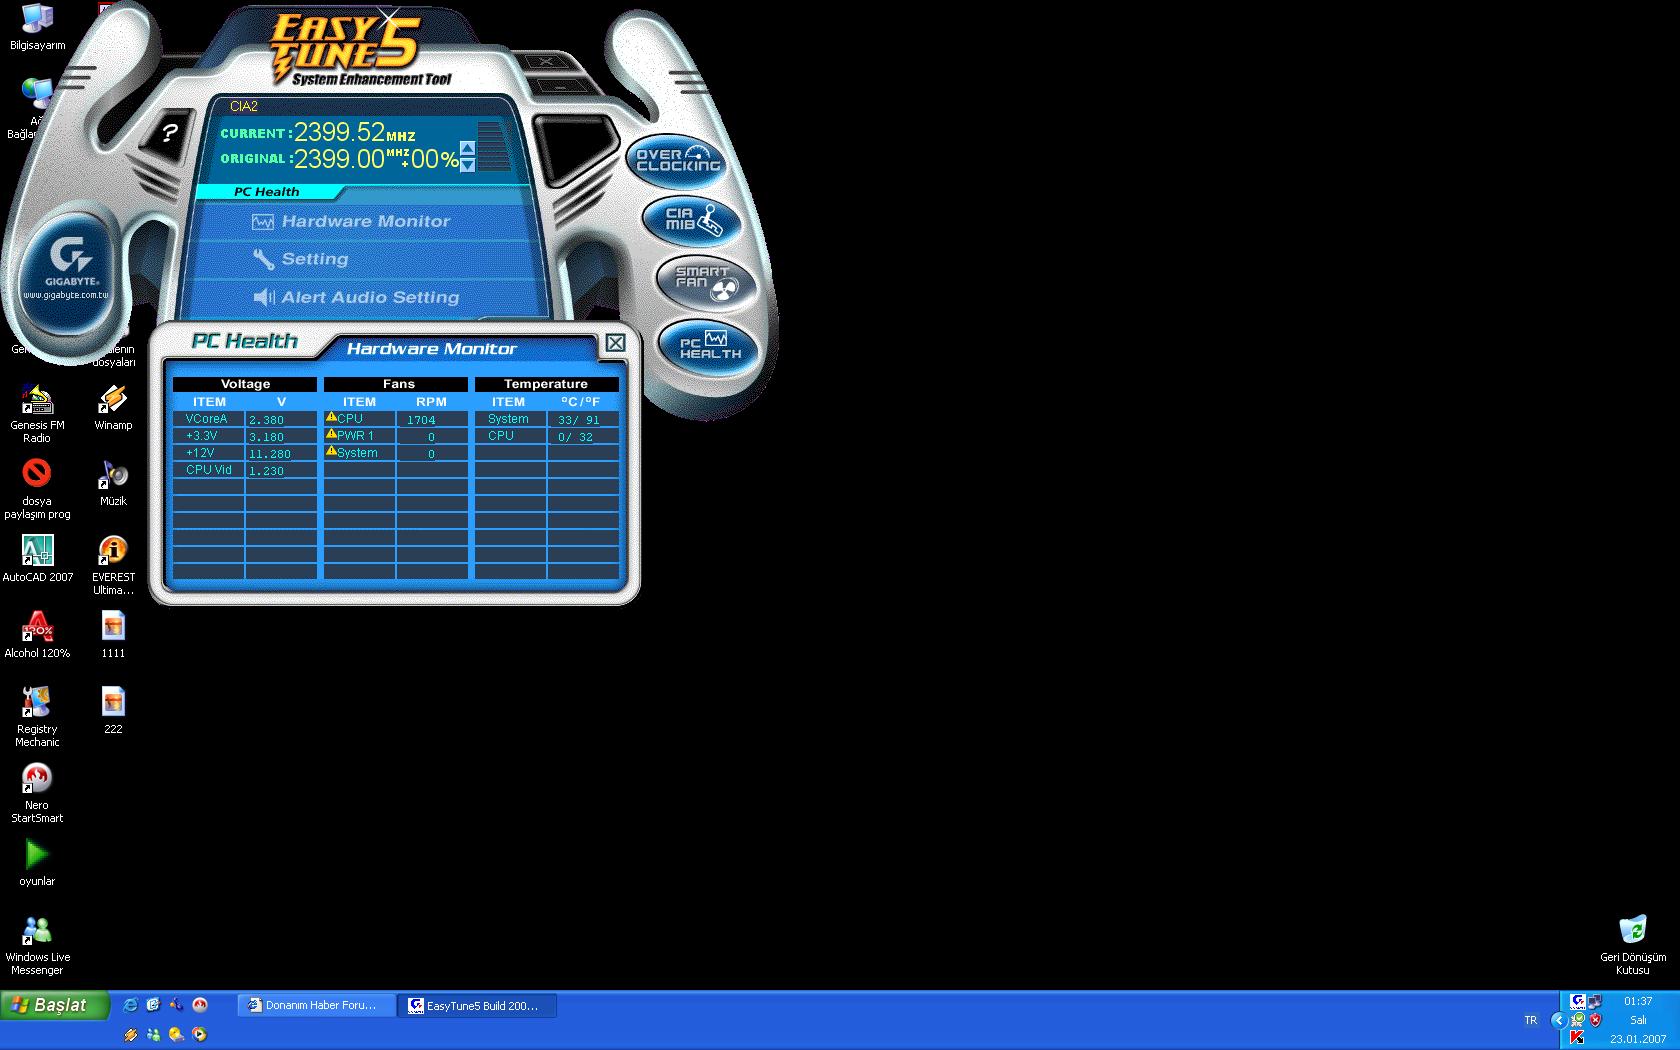
Task: Open Müzik desktop shortcut
Action: [113, 483]
